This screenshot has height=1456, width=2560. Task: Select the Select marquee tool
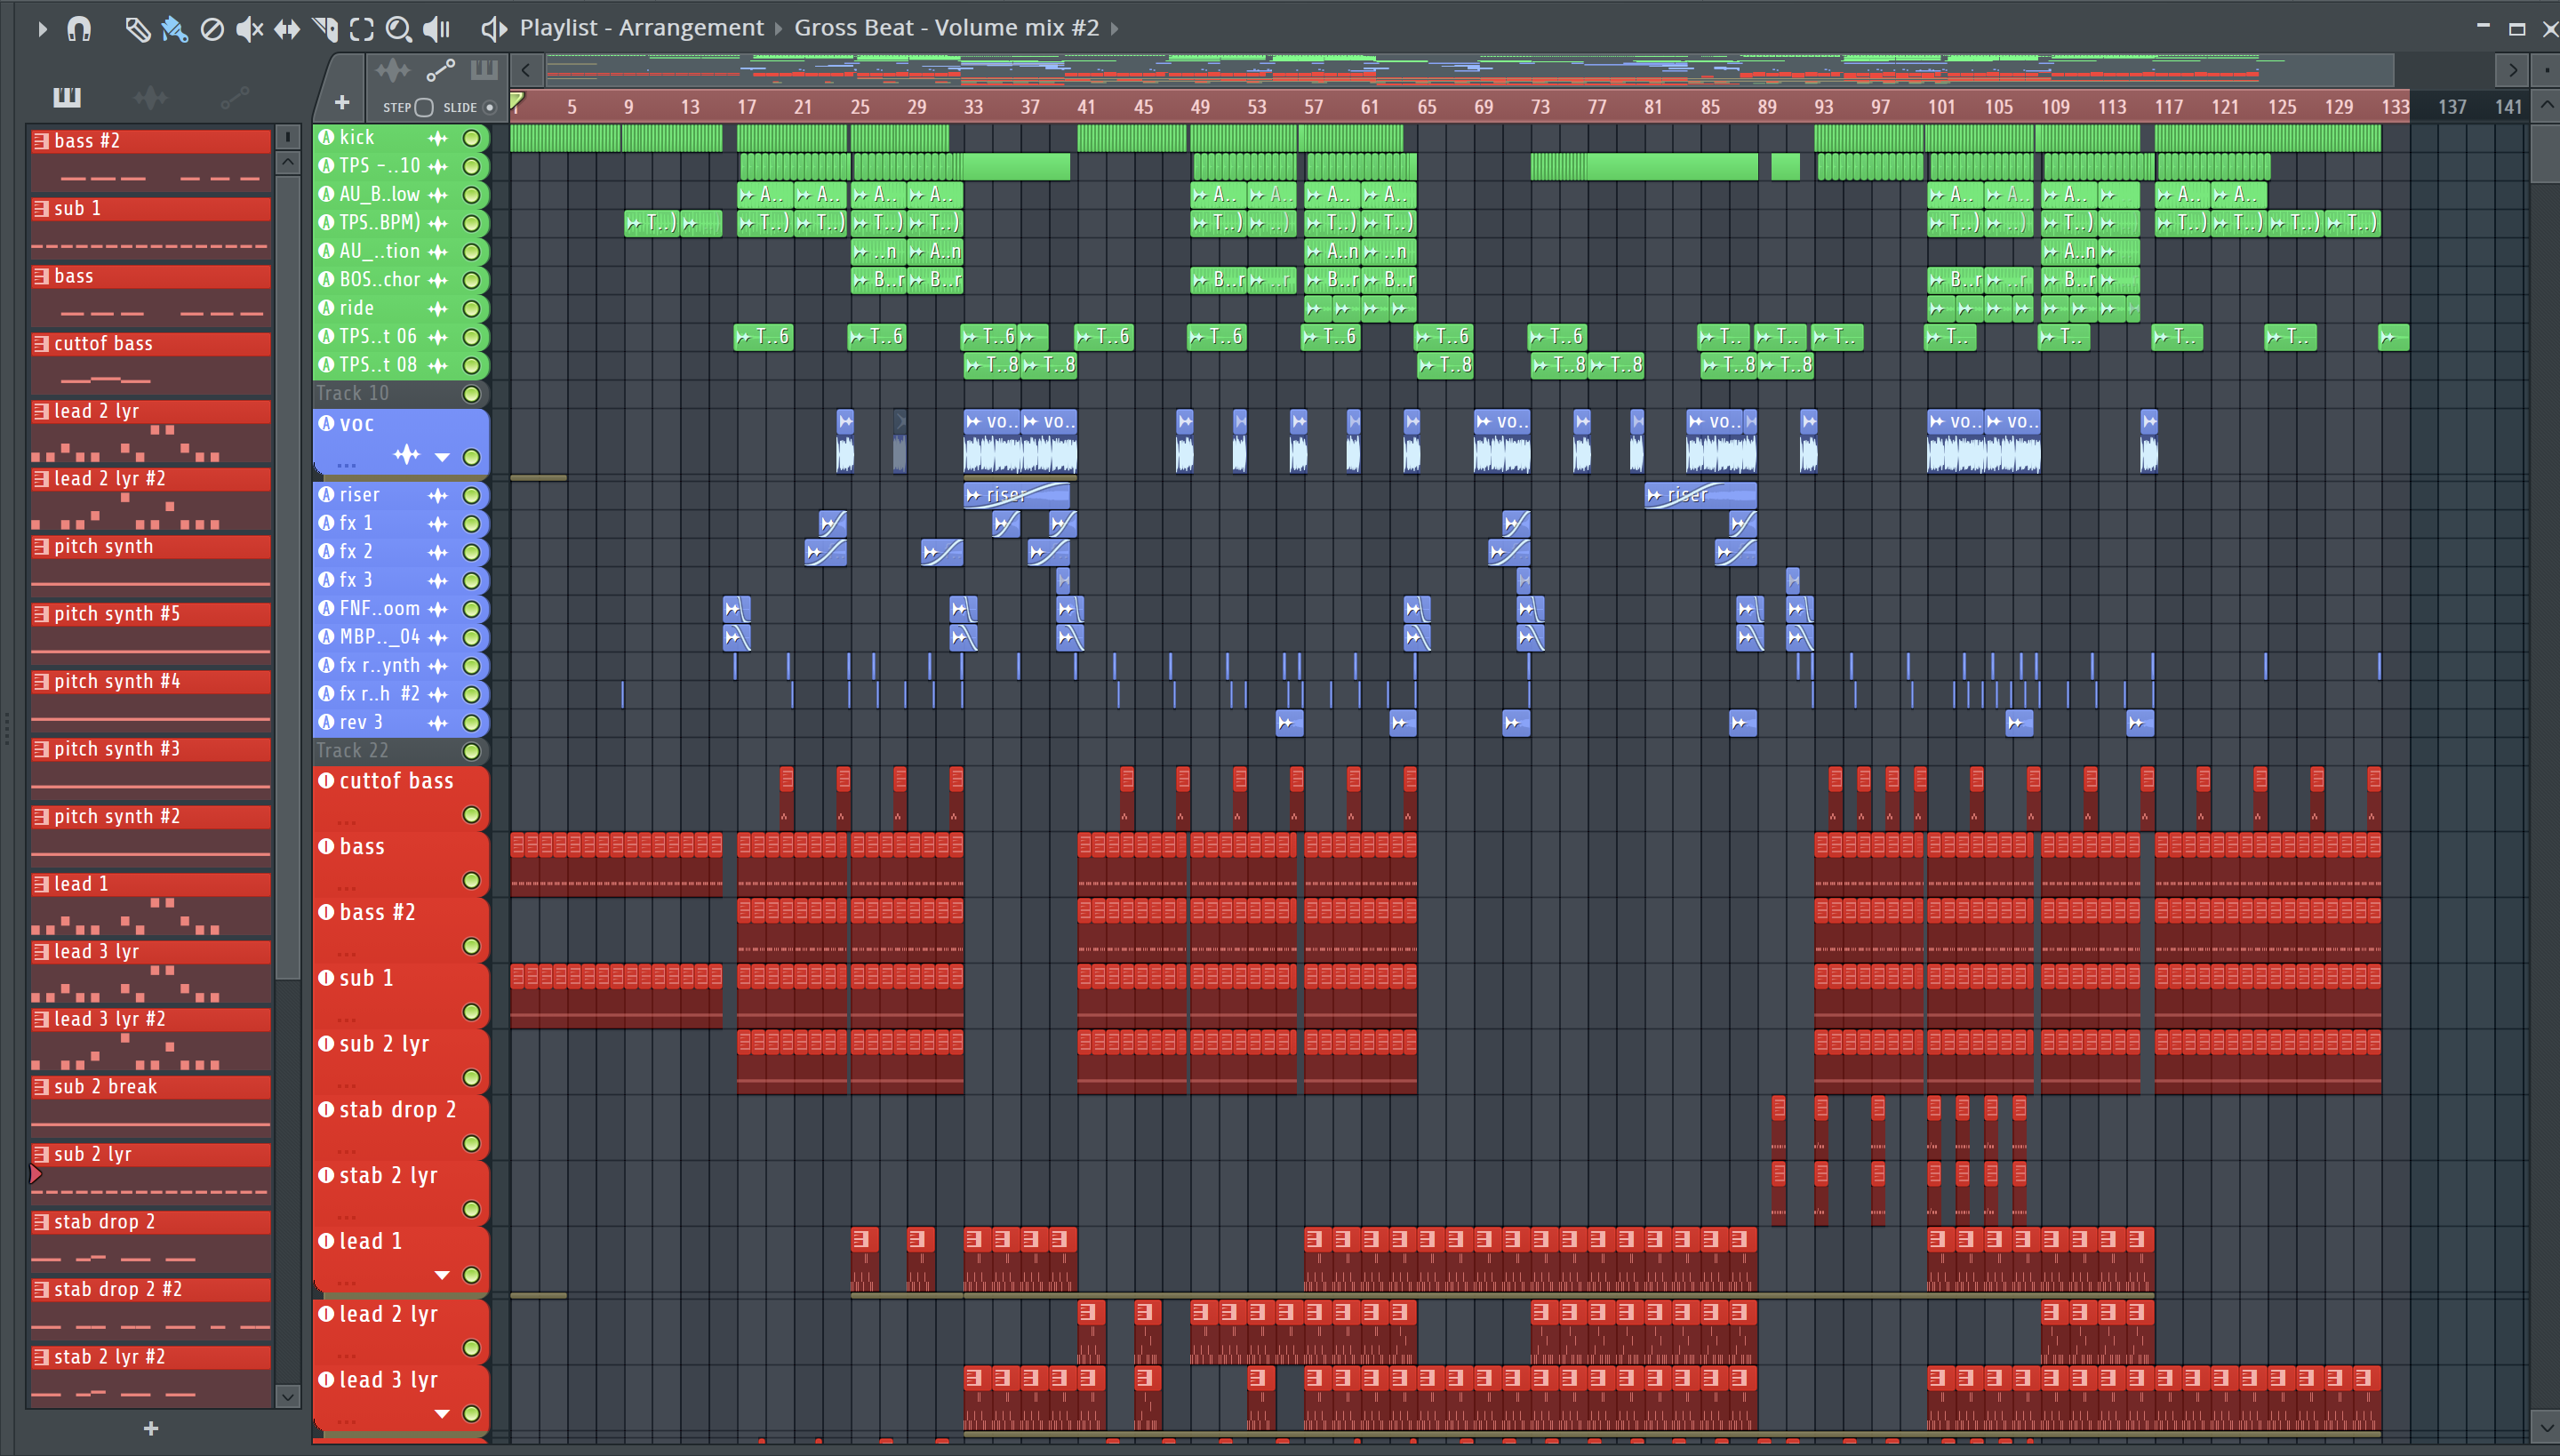(x=362, y=29)
